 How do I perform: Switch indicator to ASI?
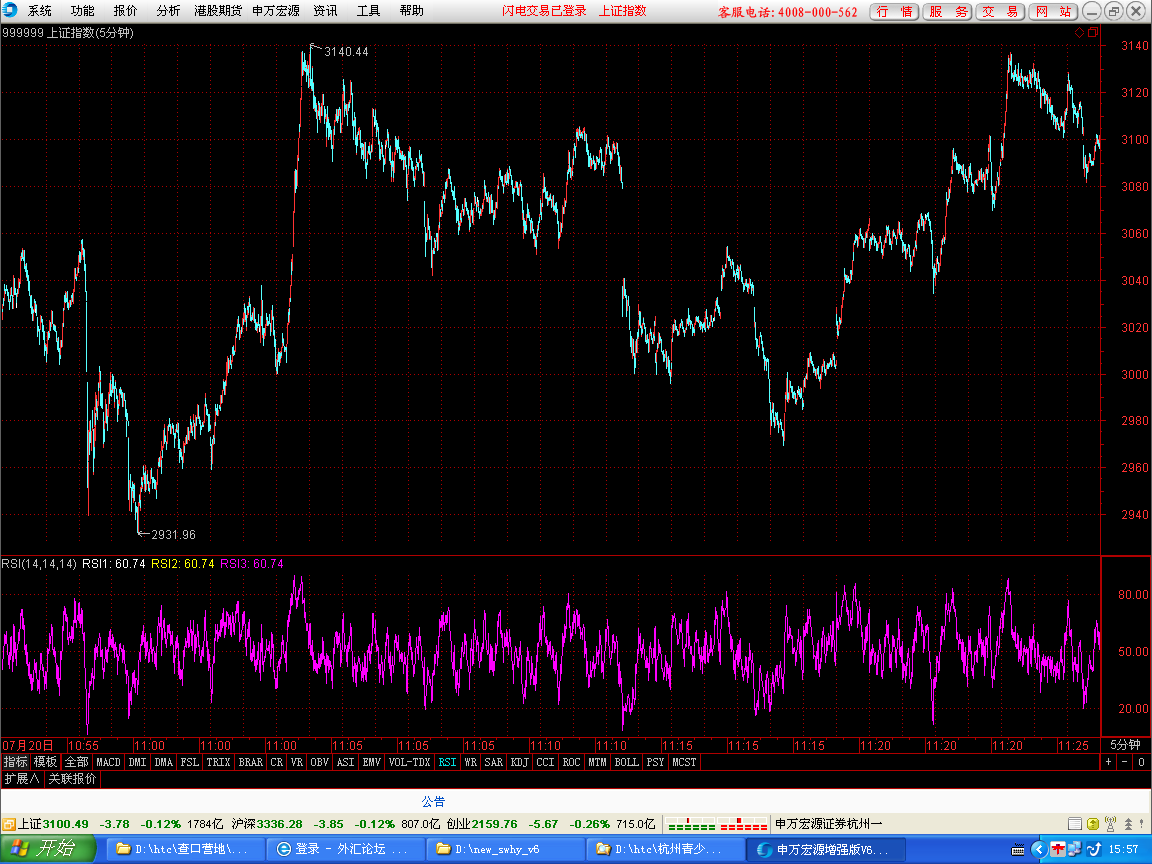coord(345,762)
